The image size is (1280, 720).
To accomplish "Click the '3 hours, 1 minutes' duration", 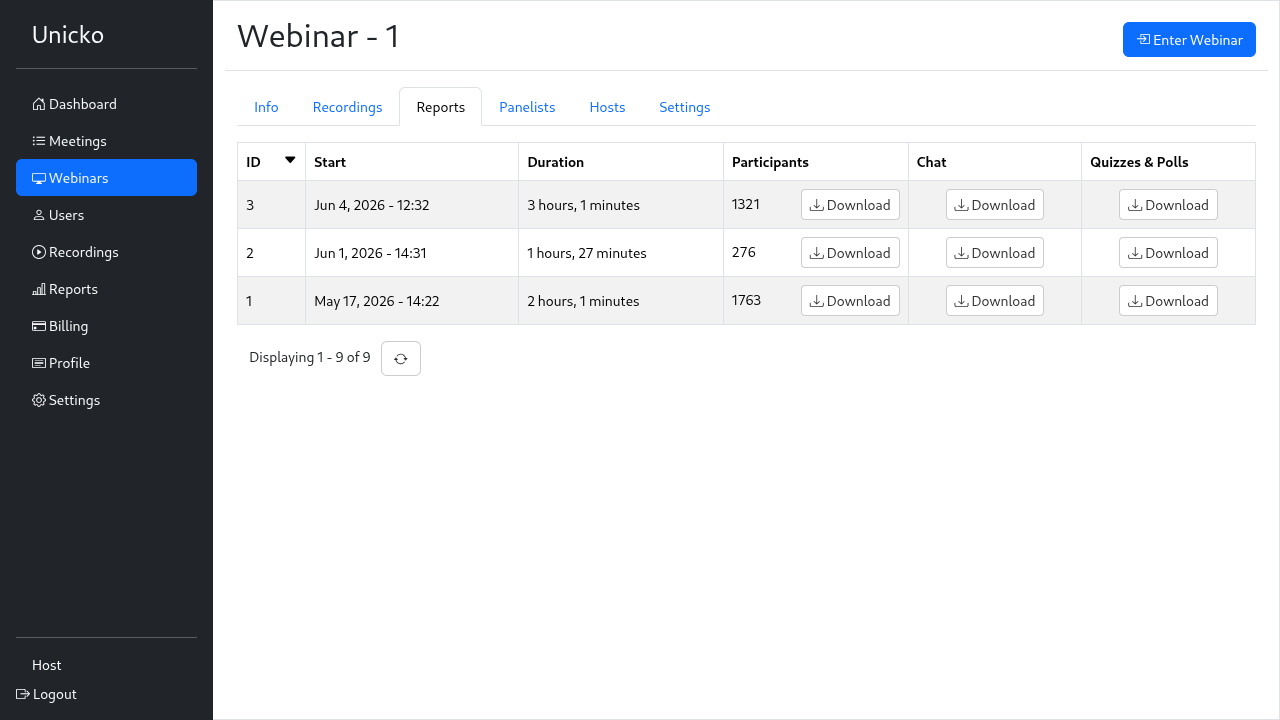I will click(584, 205).
